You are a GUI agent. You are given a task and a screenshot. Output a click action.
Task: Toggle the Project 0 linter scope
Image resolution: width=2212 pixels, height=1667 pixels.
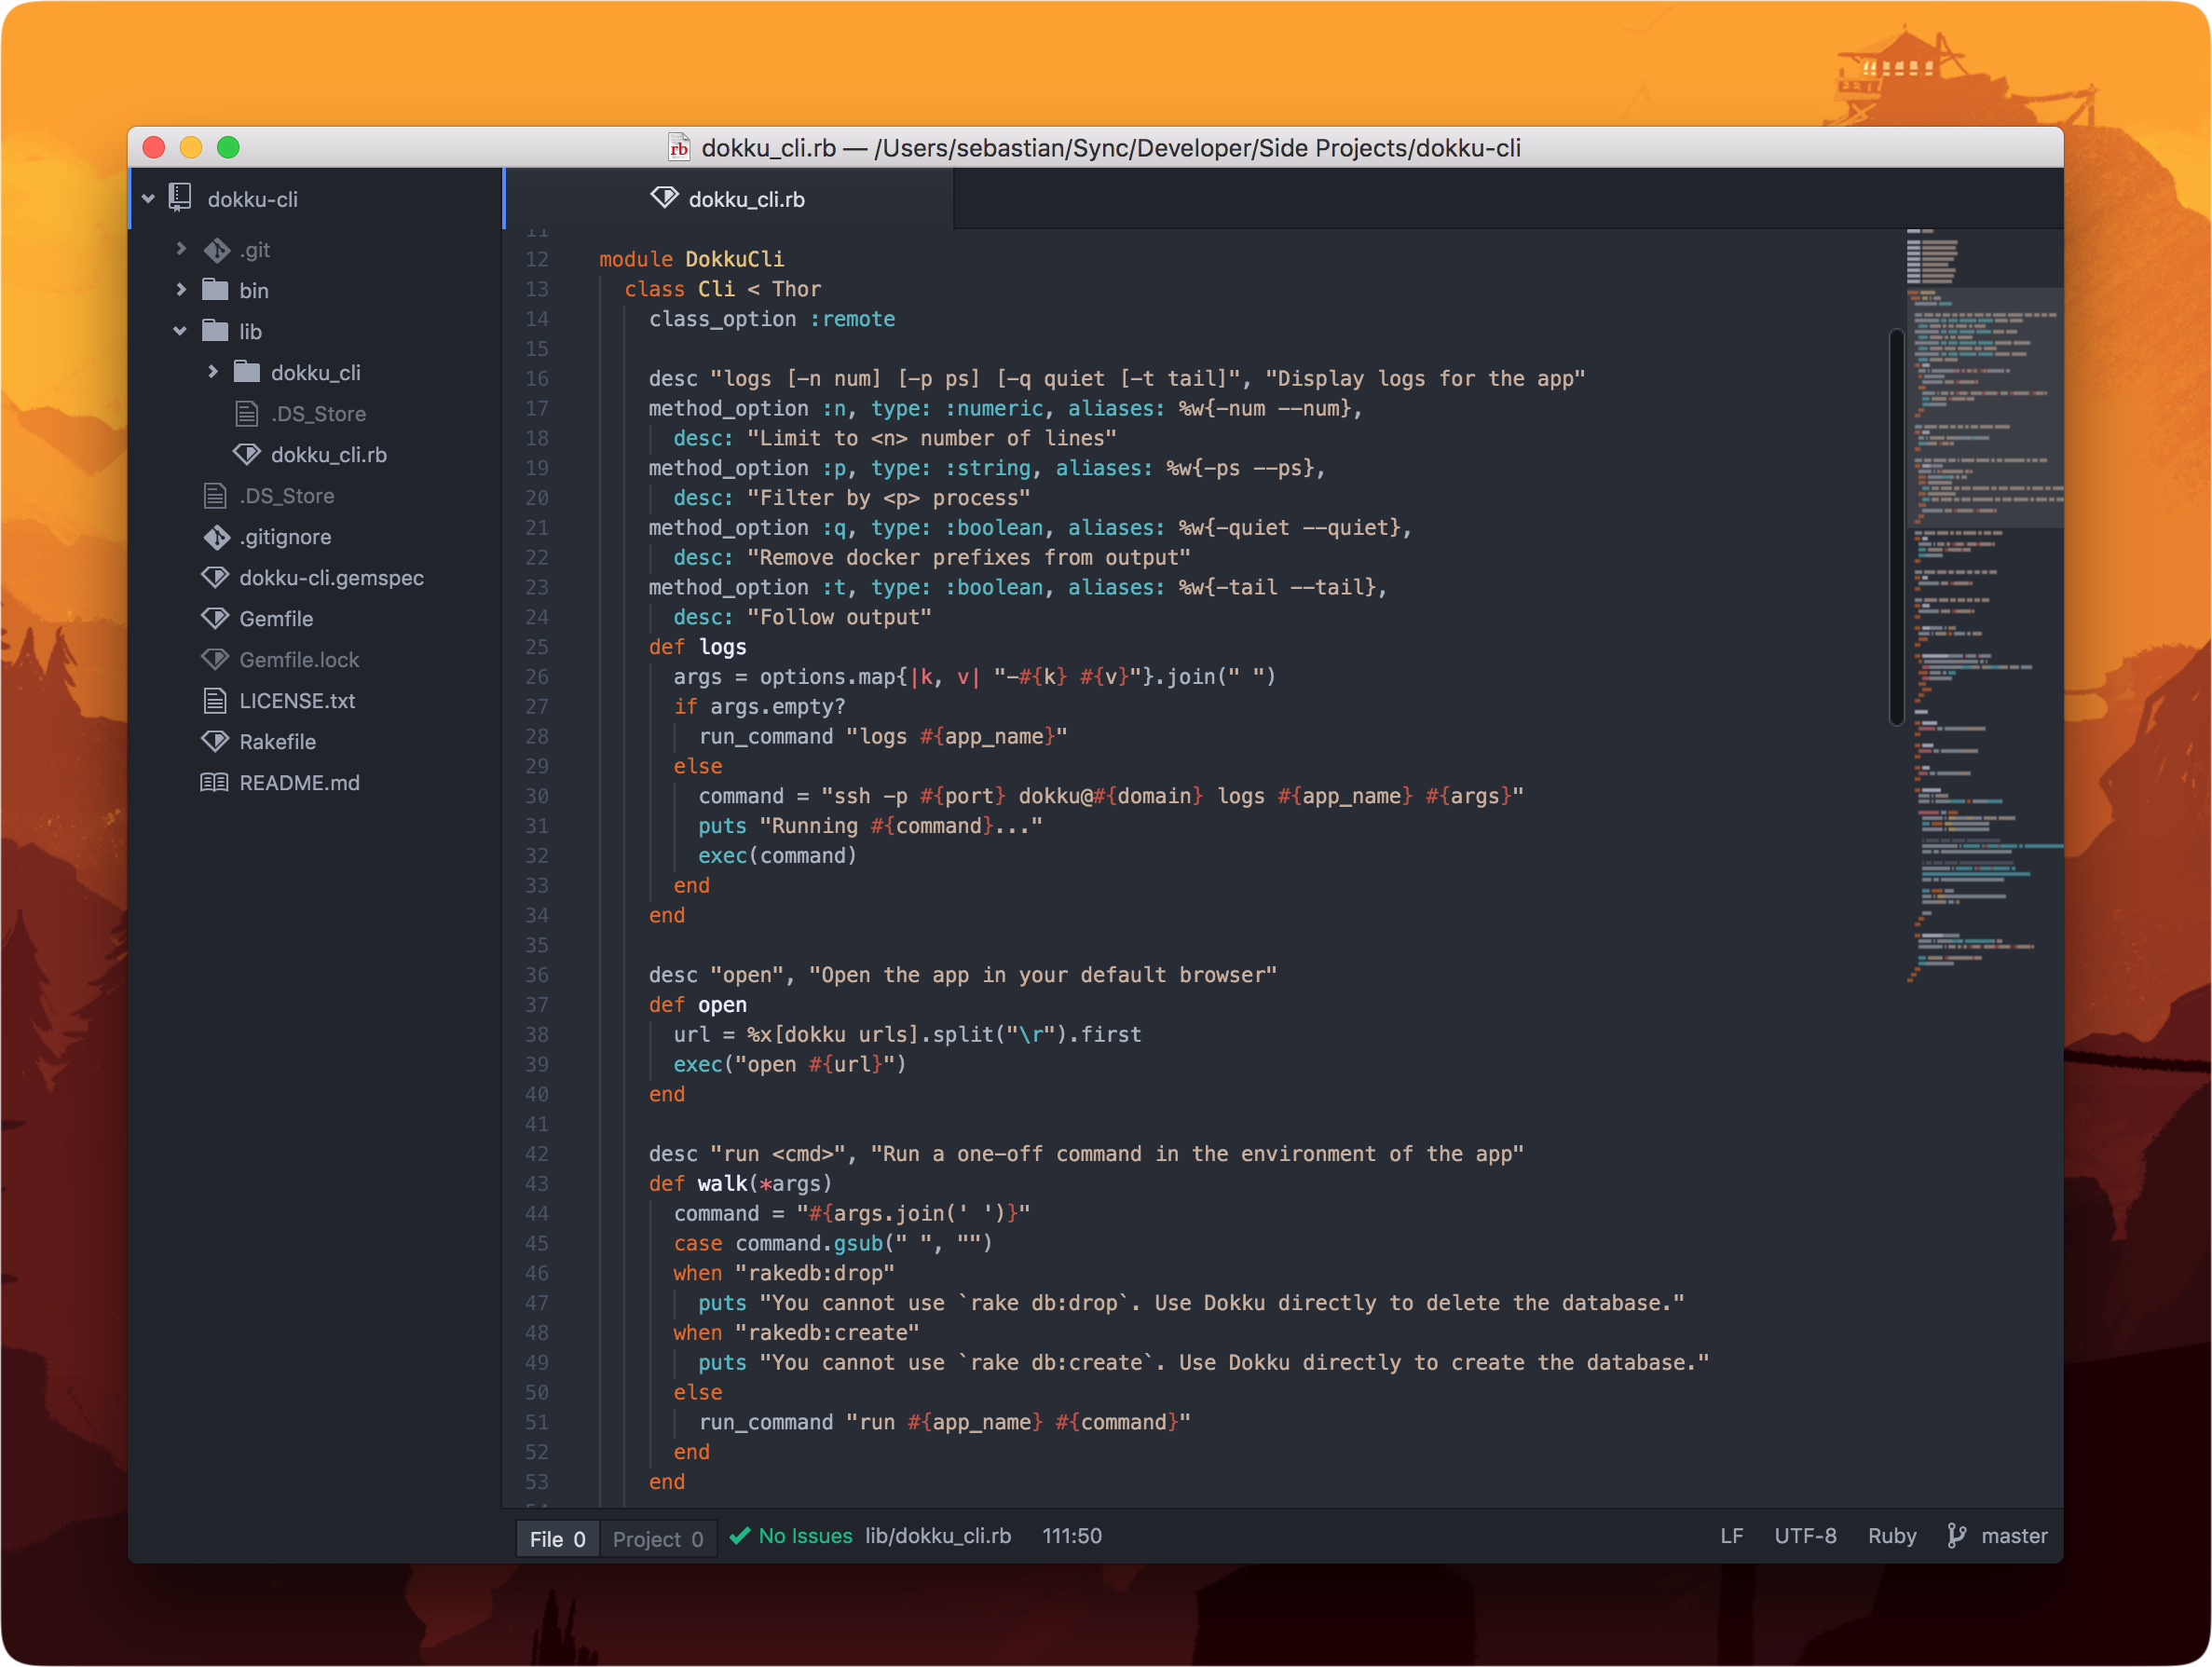(657, 1538)
